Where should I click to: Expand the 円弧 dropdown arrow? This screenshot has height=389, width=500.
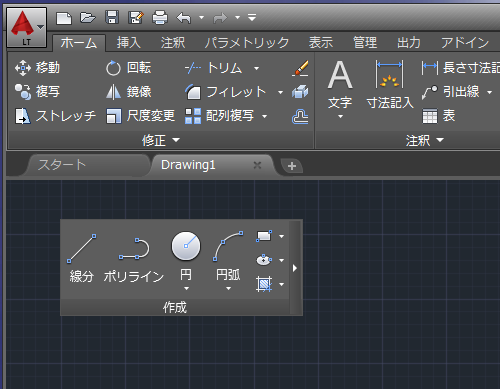coord(228,289)
